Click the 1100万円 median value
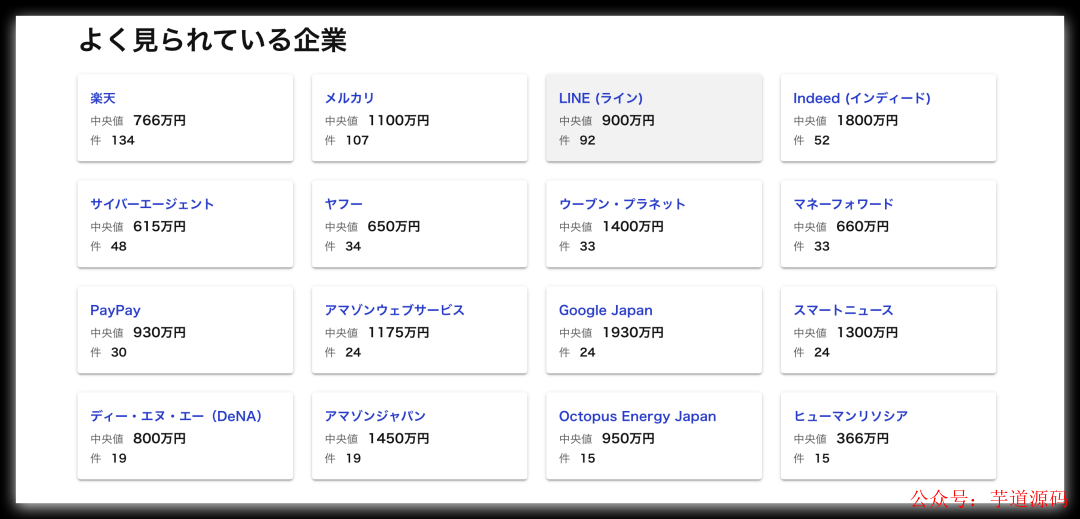1080x519 pixels. click(x=398, y=120)
